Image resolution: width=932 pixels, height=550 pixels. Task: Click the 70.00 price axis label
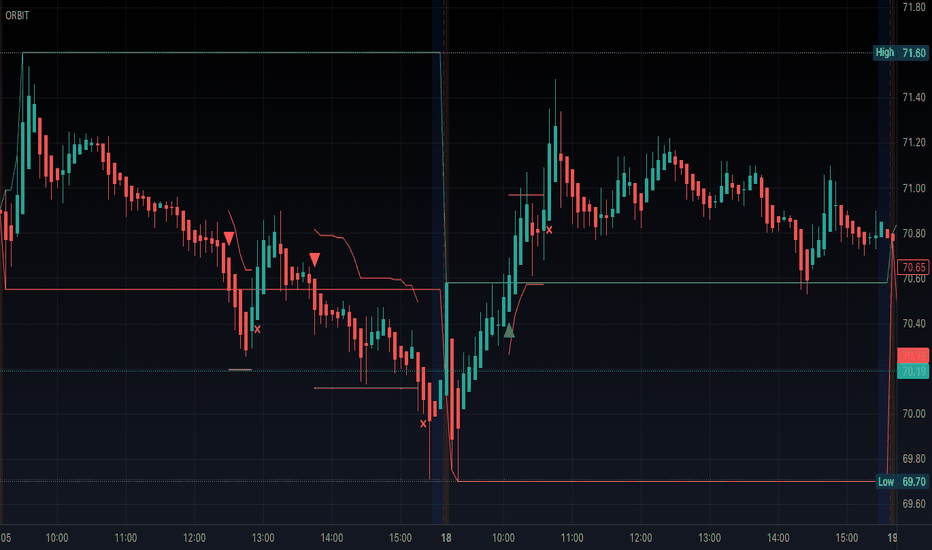pos(914,413)
